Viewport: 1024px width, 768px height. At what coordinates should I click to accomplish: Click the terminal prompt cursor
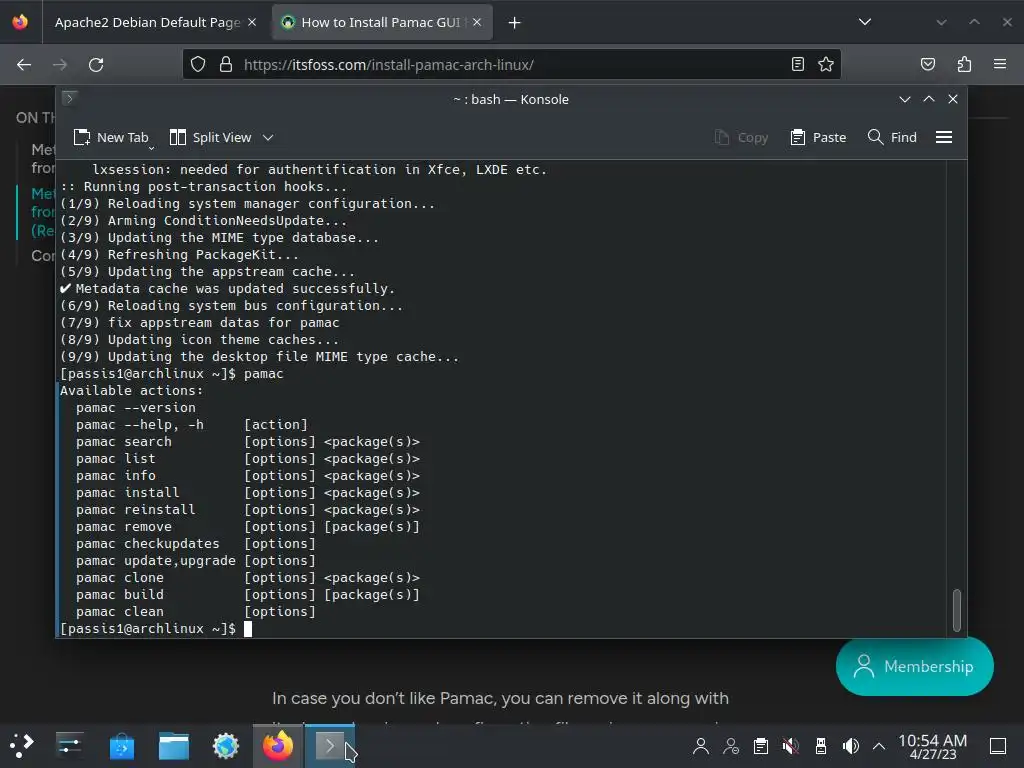248,629
